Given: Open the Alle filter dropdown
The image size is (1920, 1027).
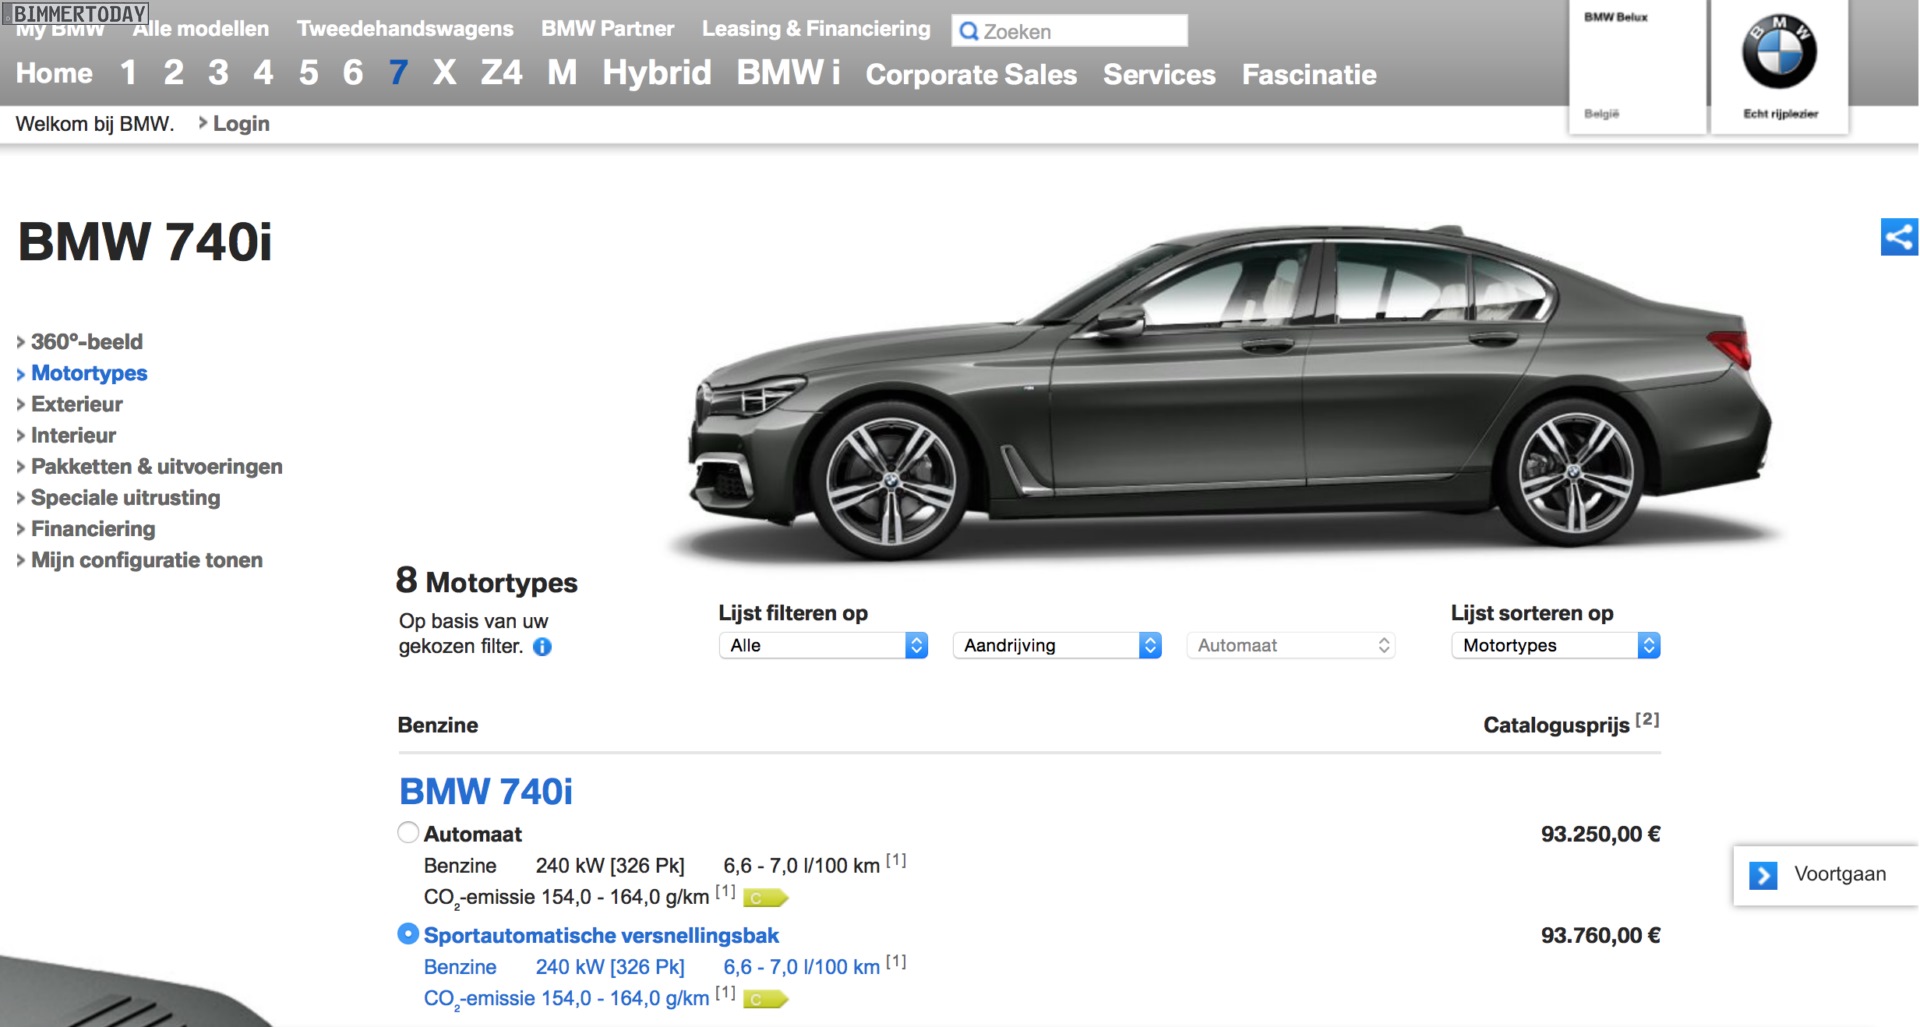Looking at the screenshot, I should click(822, 646).
